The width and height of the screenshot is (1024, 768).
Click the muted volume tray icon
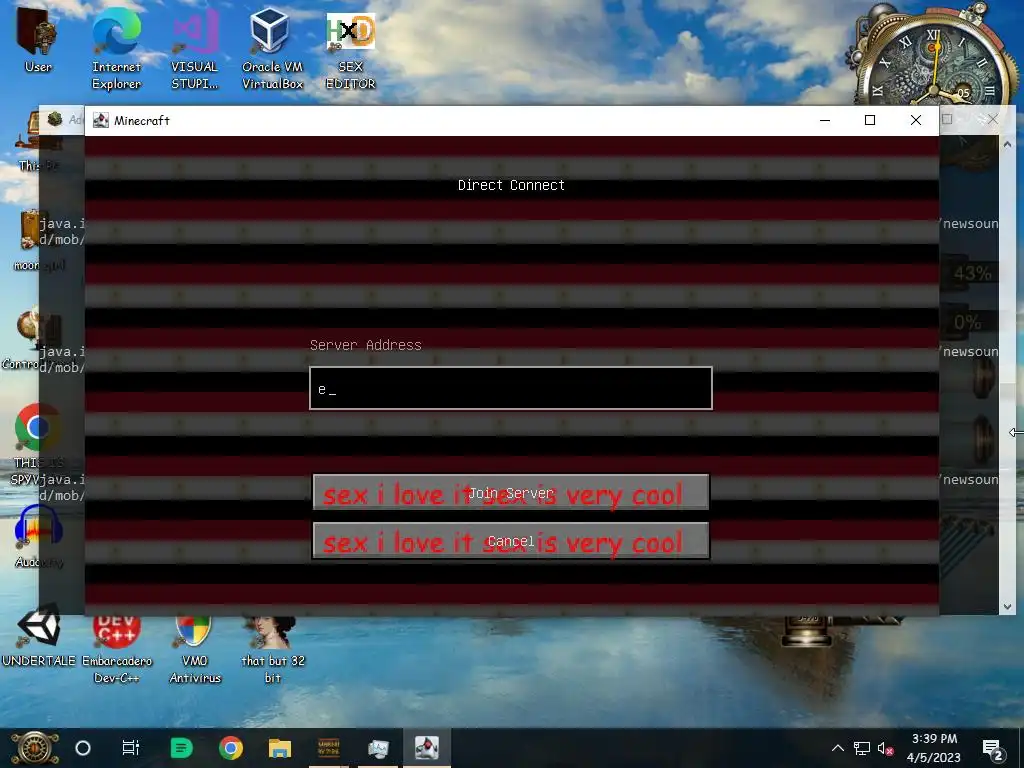885,748
